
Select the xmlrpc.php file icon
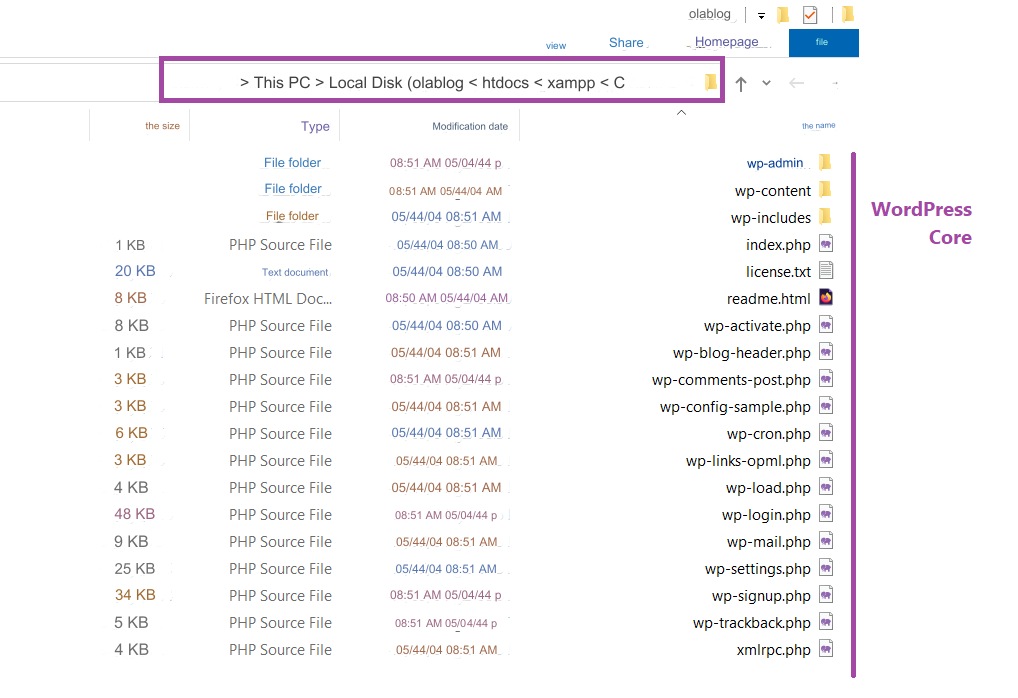[x=826, y=649]
